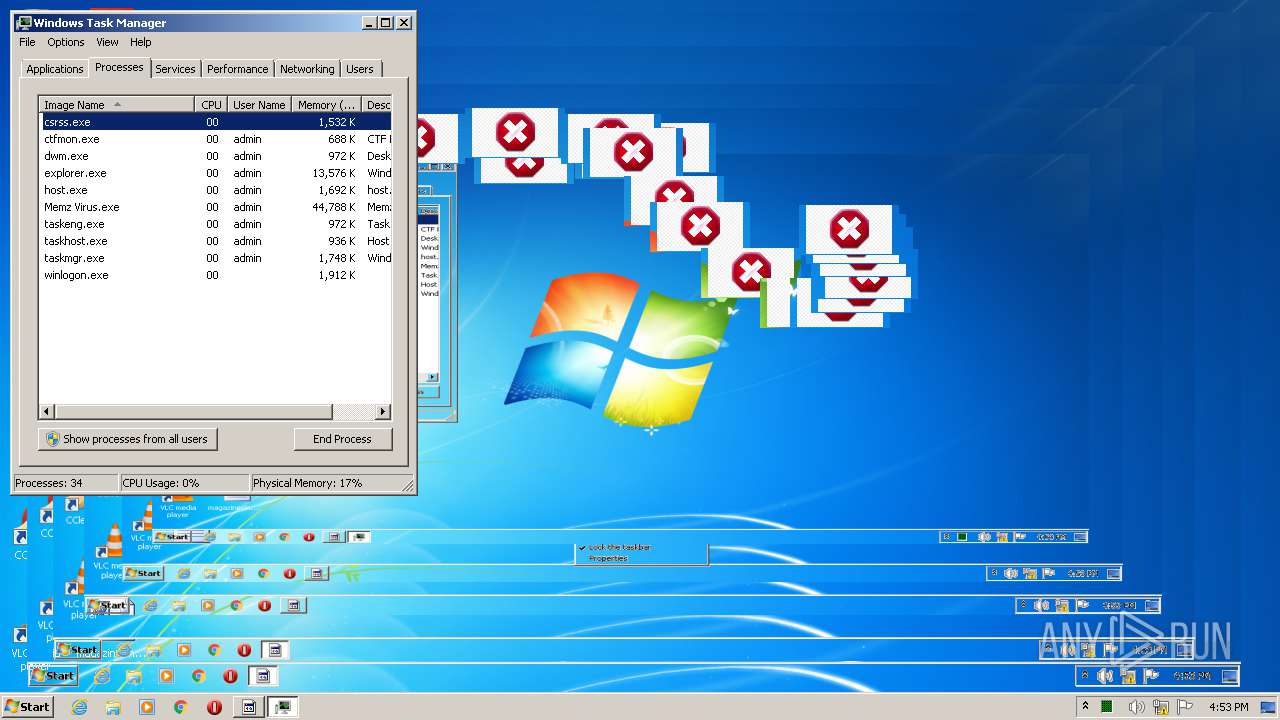Open the Action Center flag icon
This screenshot has width=1280, height=720.
pyautogui.click(x=1187, y=707)
